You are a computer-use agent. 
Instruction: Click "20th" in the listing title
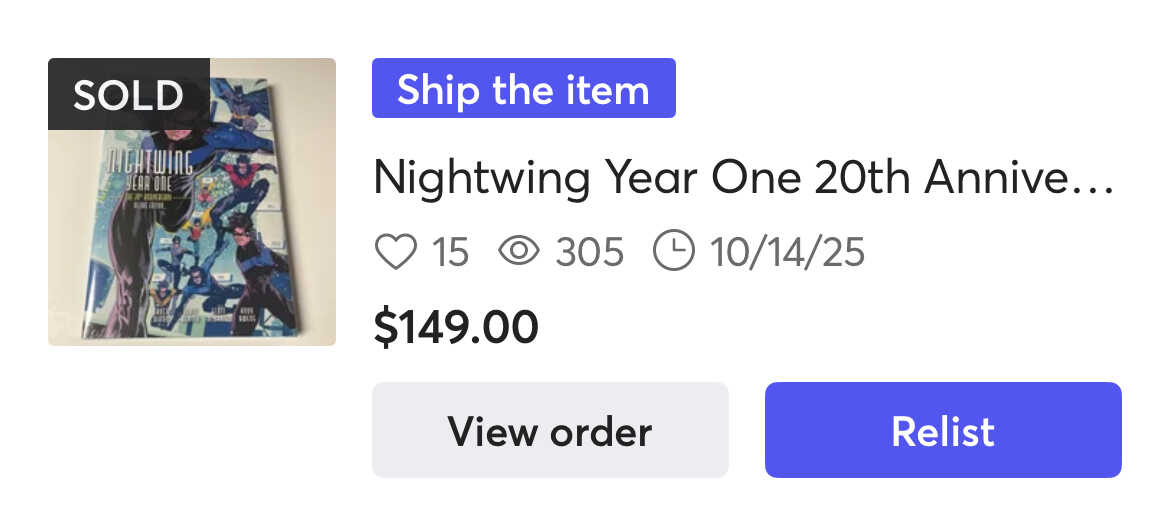click(x=862, y=178)
